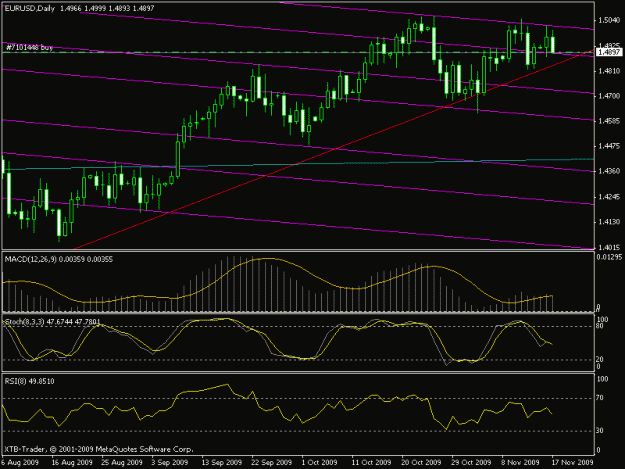
Task: Click the 1.4810 price axis value
Action: (609, 71)
